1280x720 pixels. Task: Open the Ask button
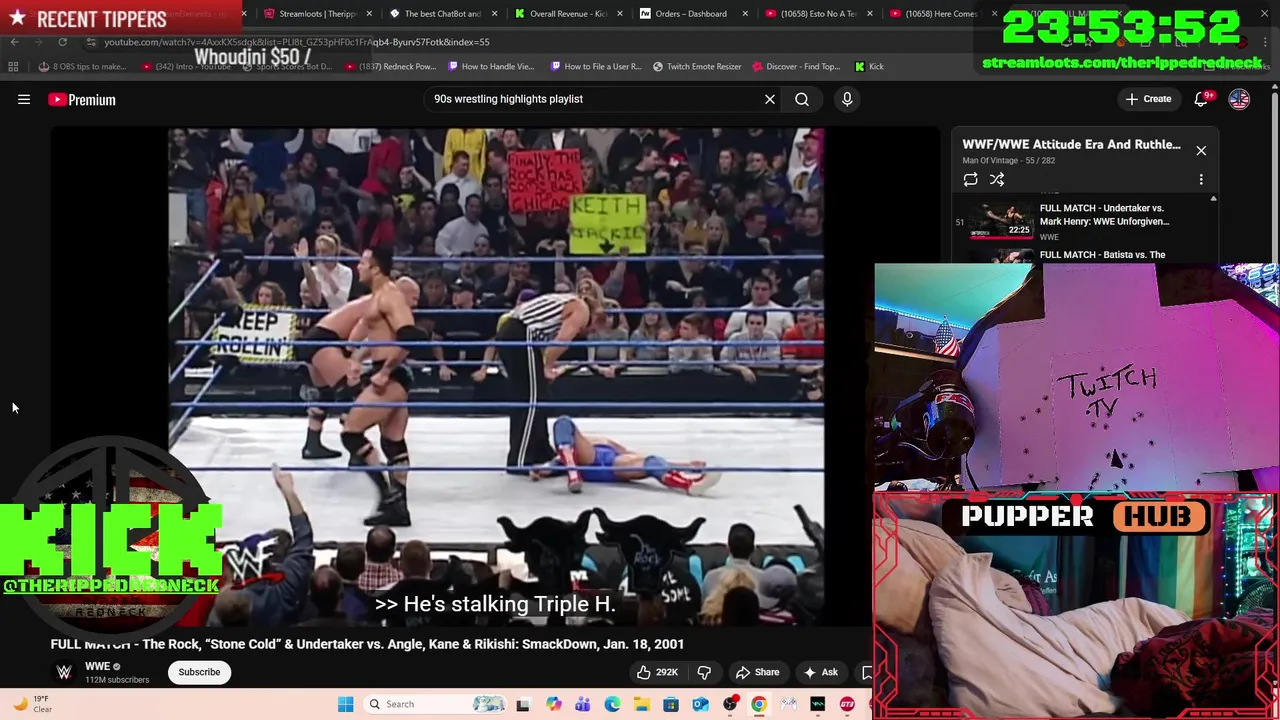point(820,672)
